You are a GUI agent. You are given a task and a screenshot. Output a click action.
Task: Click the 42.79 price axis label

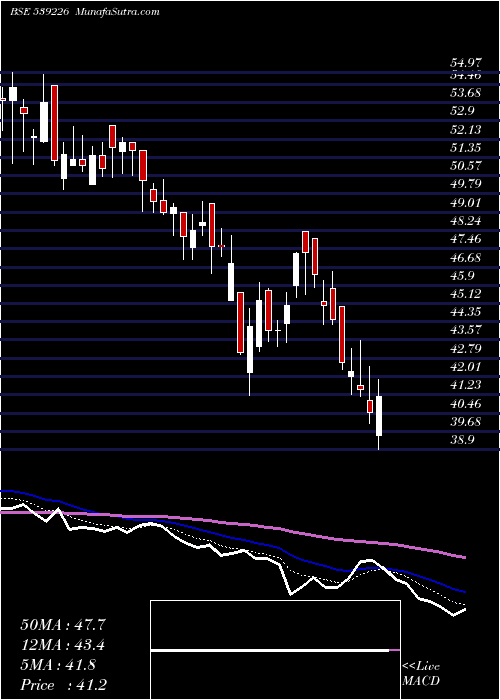466,349
